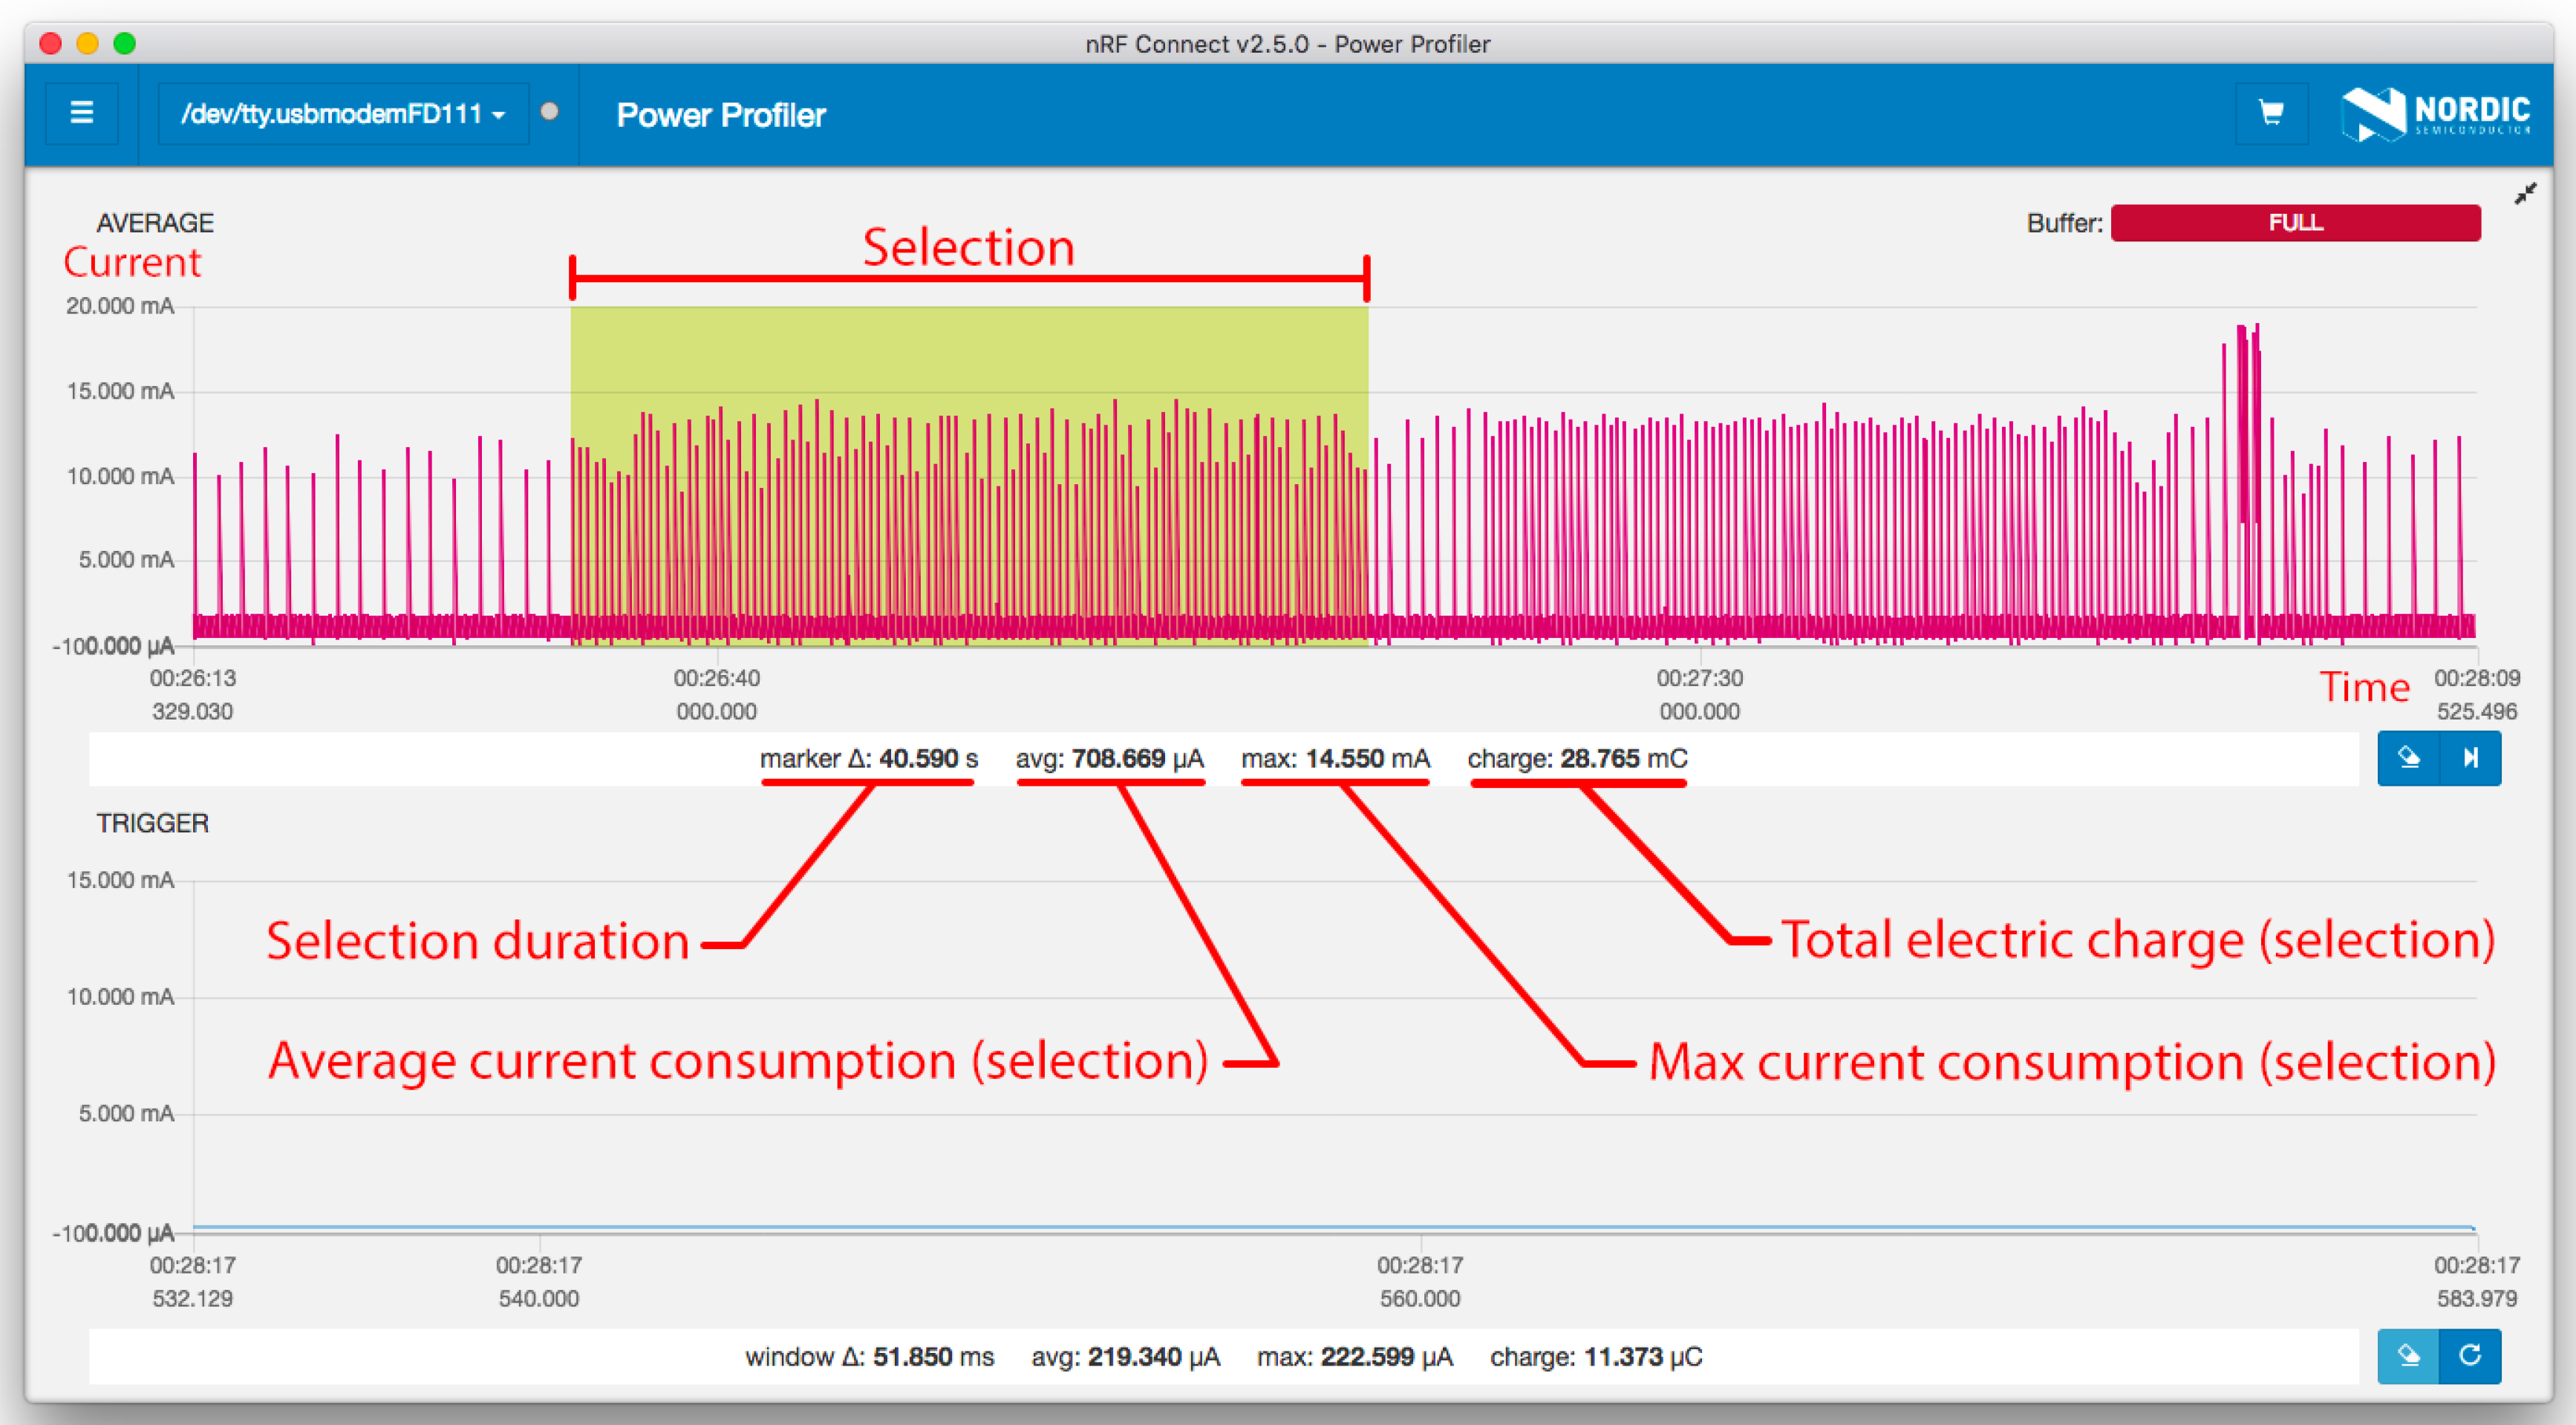Click the Nordic Semiconductor logo
Screen dimensions: 2576x1425
(2435, 114)
